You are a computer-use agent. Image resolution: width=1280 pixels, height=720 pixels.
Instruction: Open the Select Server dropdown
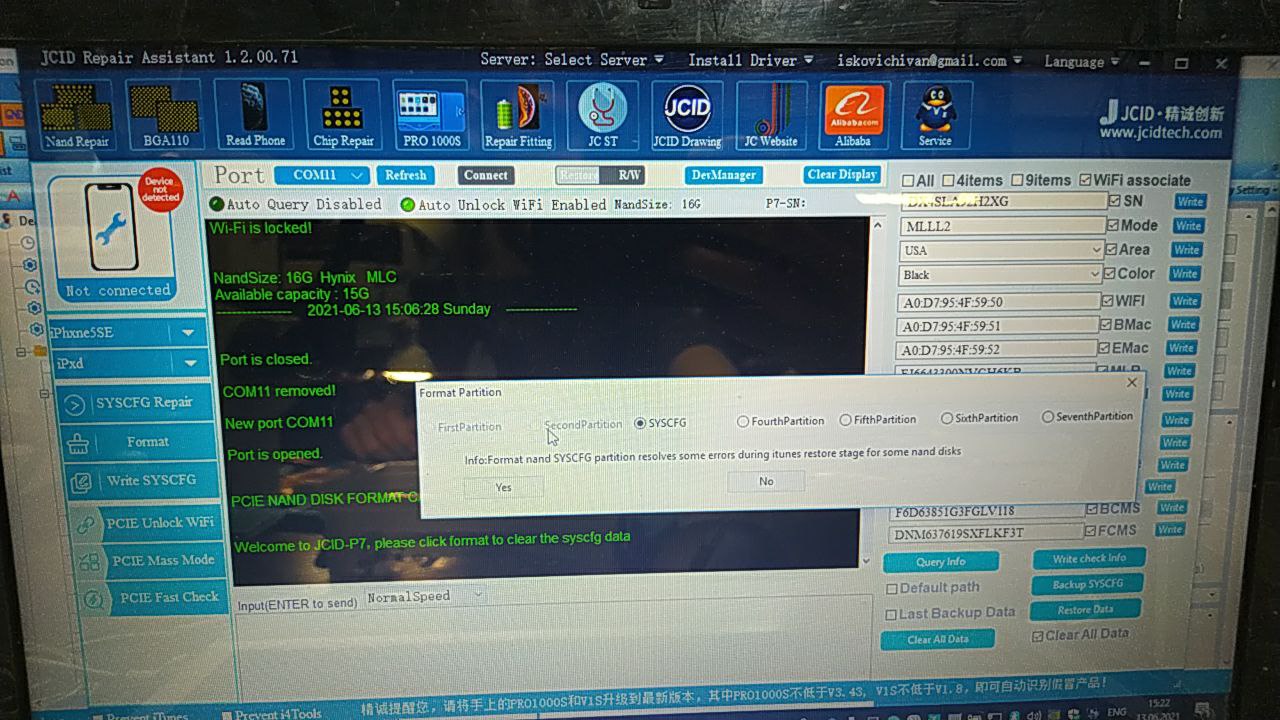pos(572,60)
